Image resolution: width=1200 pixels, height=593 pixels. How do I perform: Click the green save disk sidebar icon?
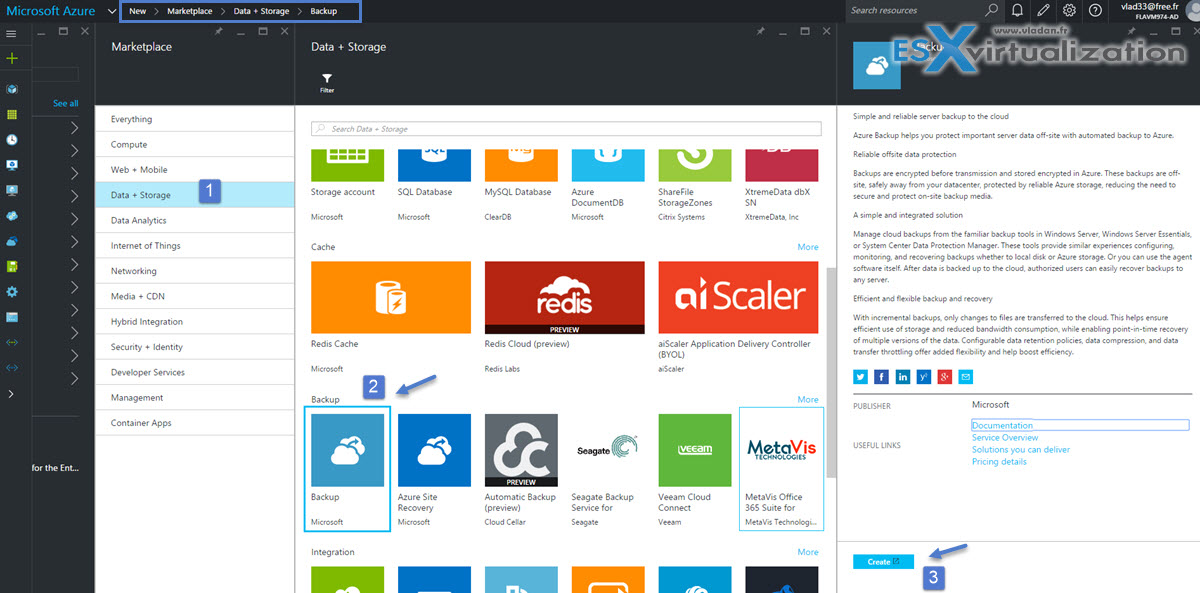click(x=11, y=266)
